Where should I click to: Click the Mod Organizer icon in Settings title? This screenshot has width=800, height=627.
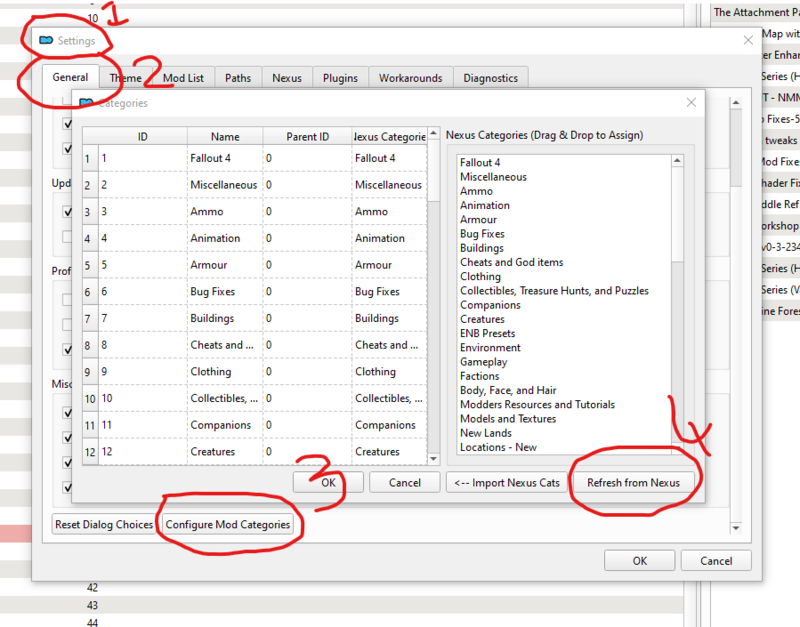point(46,40)
